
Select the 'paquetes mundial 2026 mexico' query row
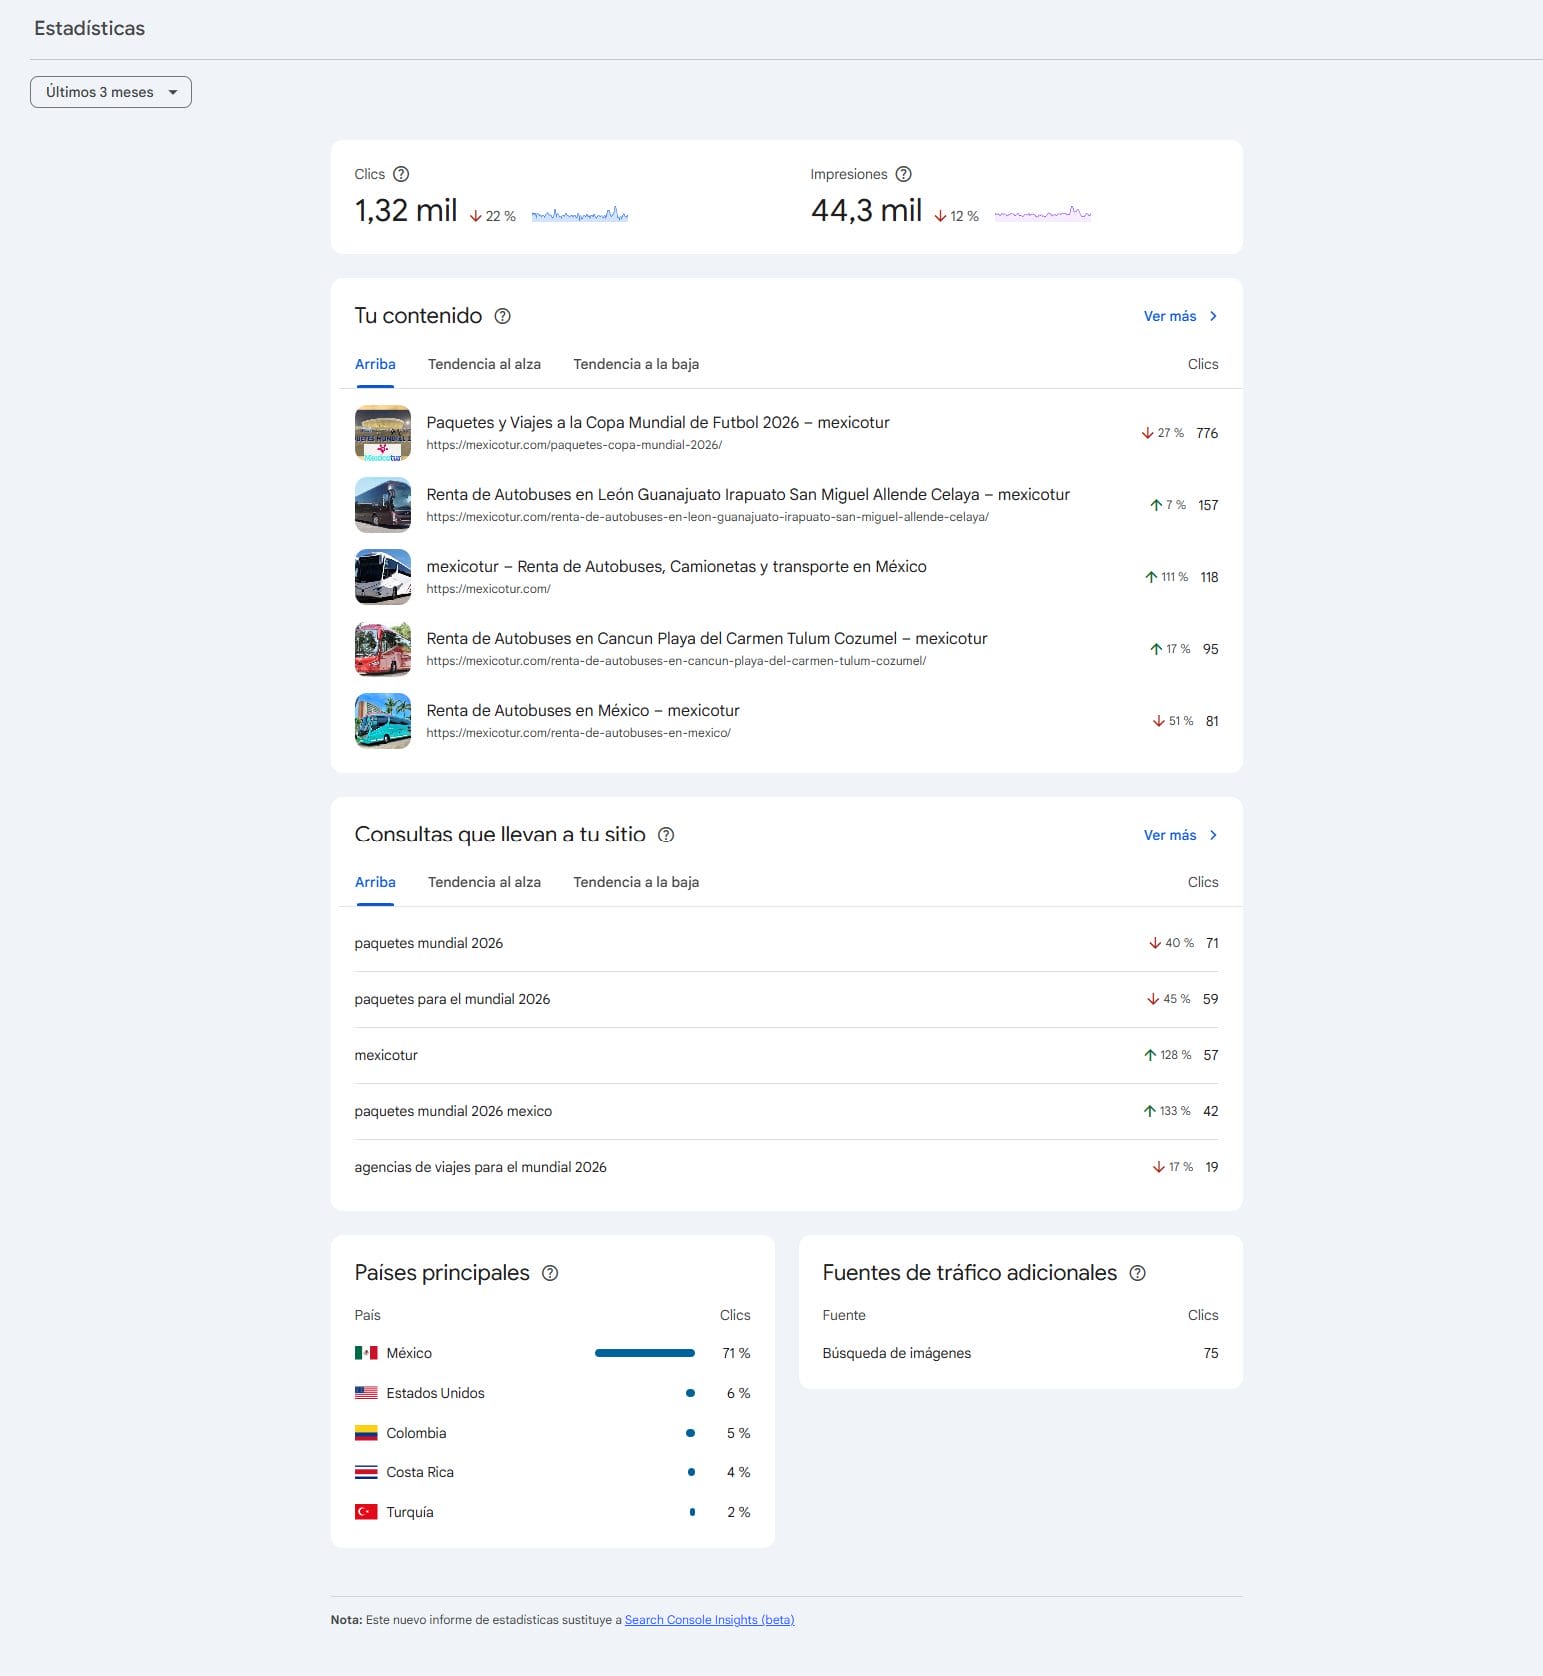453,1111
